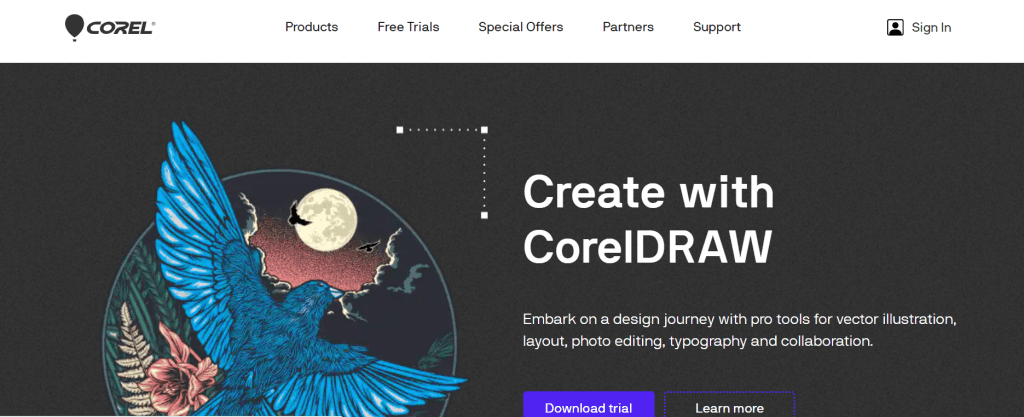Click the Corel balloon logo icon

tap(75, 27)
